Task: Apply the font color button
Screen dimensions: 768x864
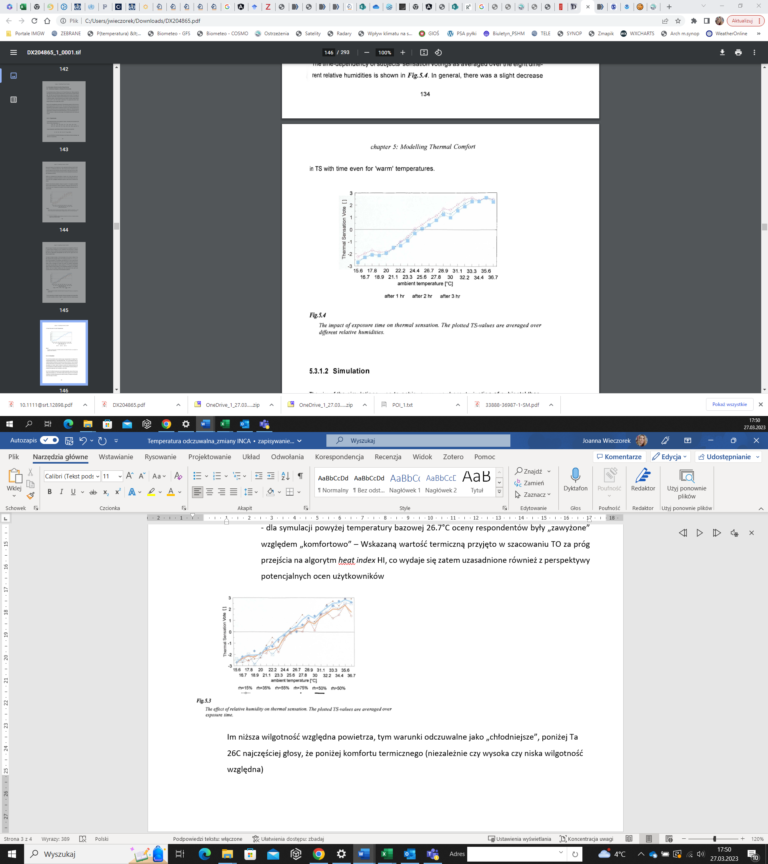Action: [171, 492]
